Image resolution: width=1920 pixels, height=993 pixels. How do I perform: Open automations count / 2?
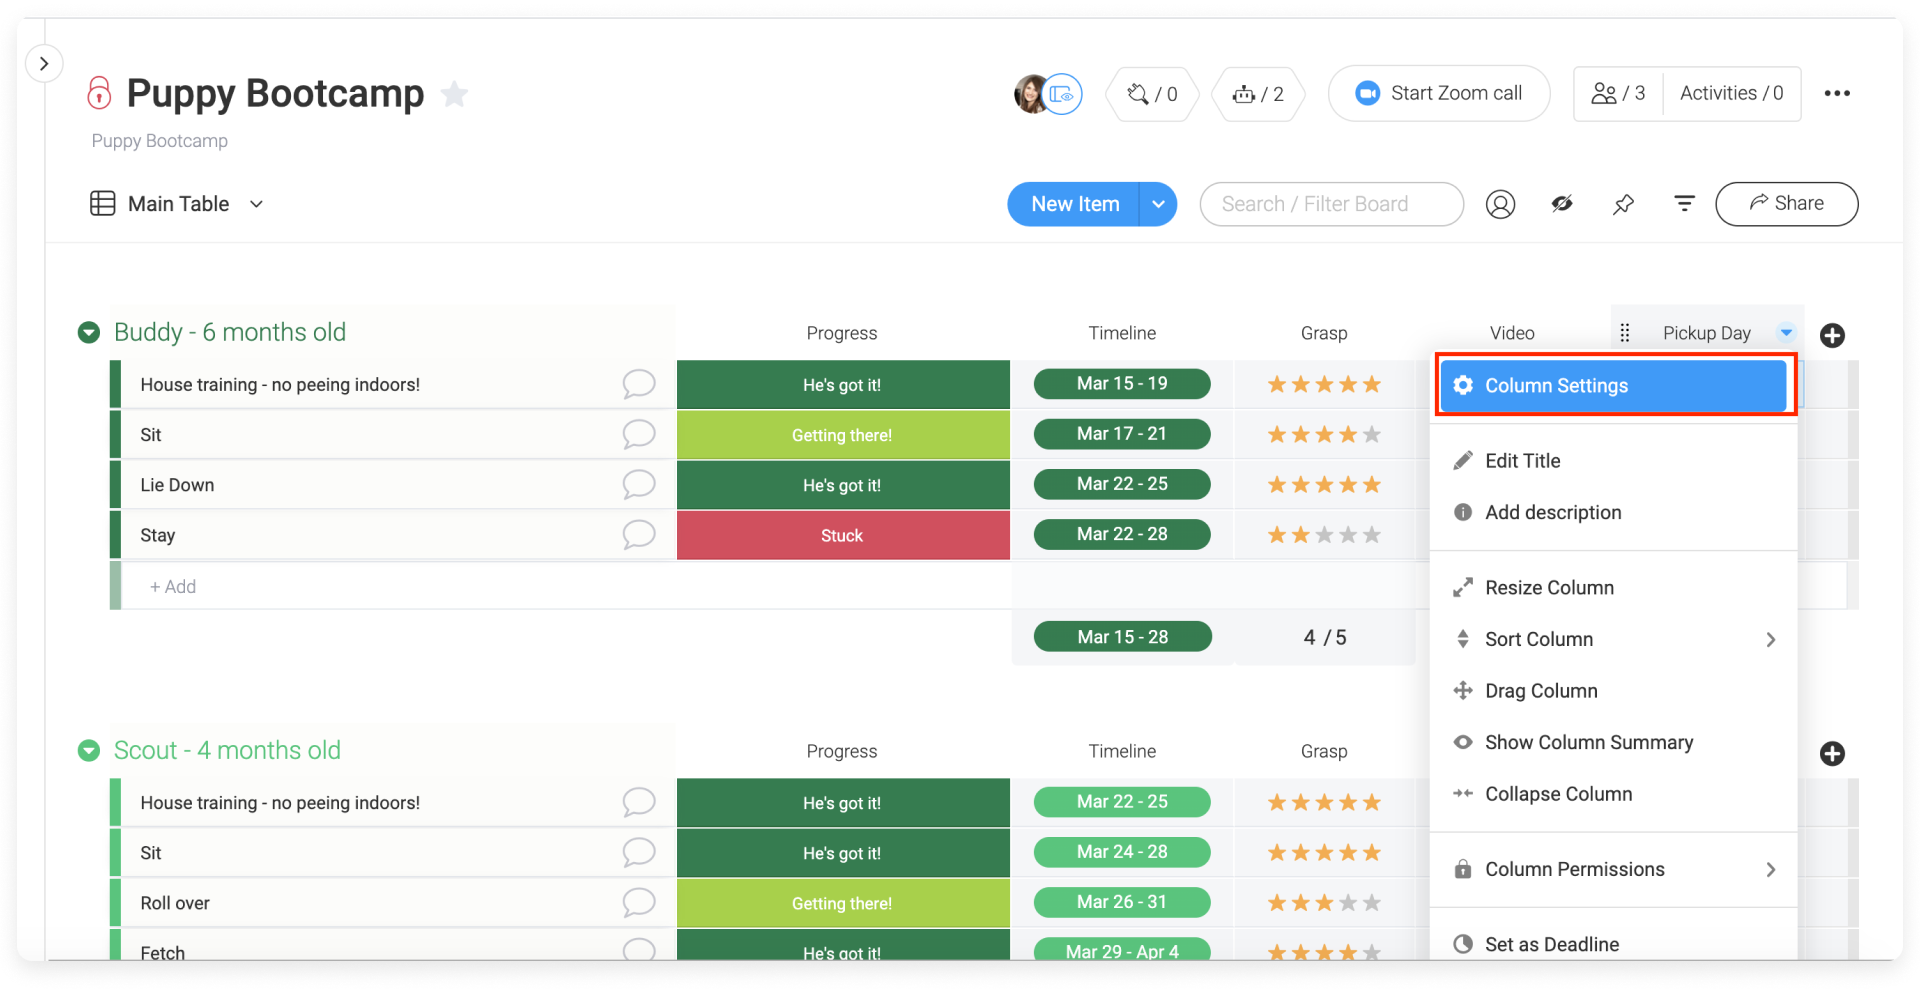tap(1258, 94)
